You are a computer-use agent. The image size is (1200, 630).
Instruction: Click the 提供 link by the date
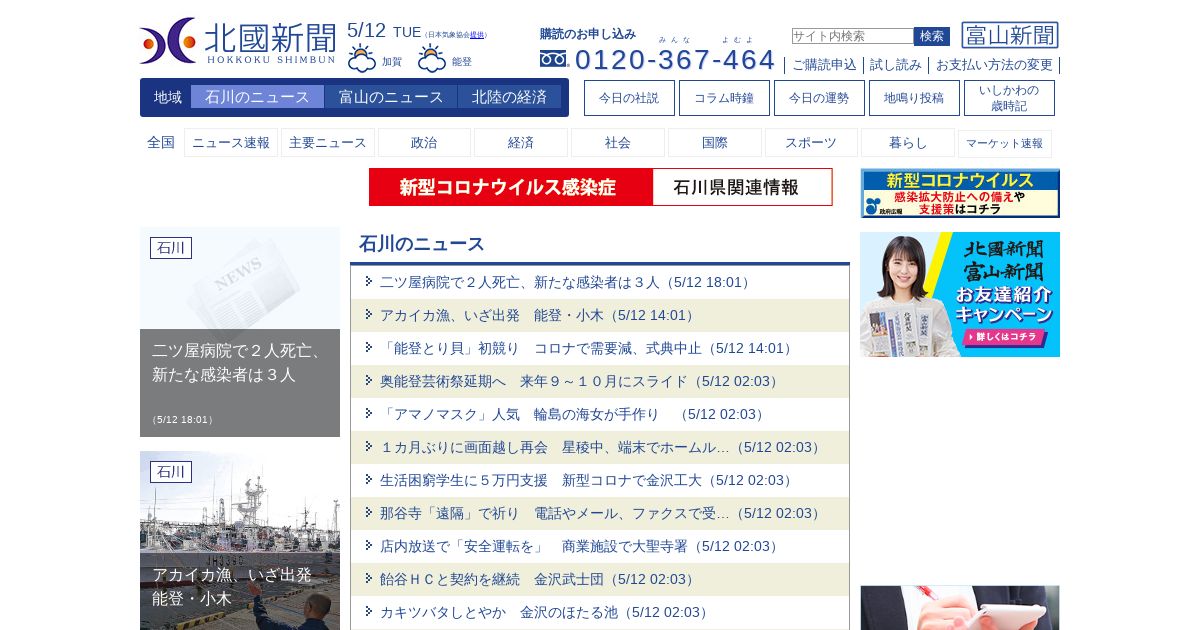(477, 35)
